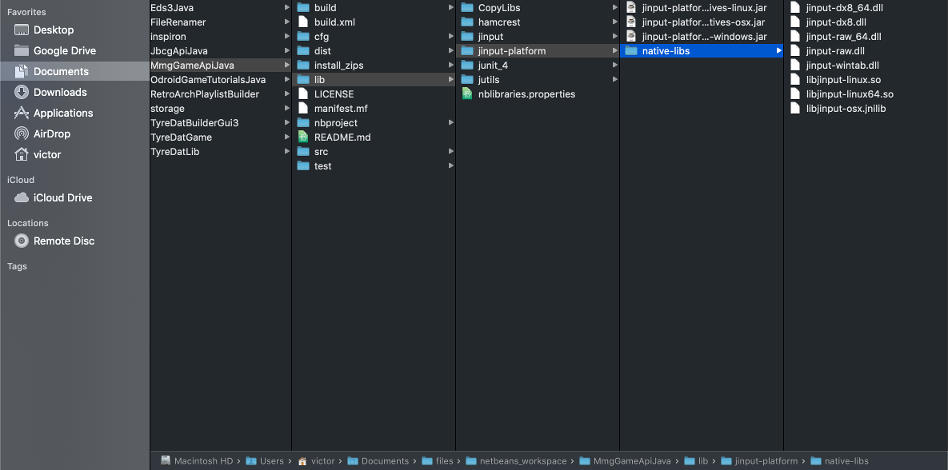Click the iCloud Drive cloud icon
948x470 pixels.
click(21, 198)
